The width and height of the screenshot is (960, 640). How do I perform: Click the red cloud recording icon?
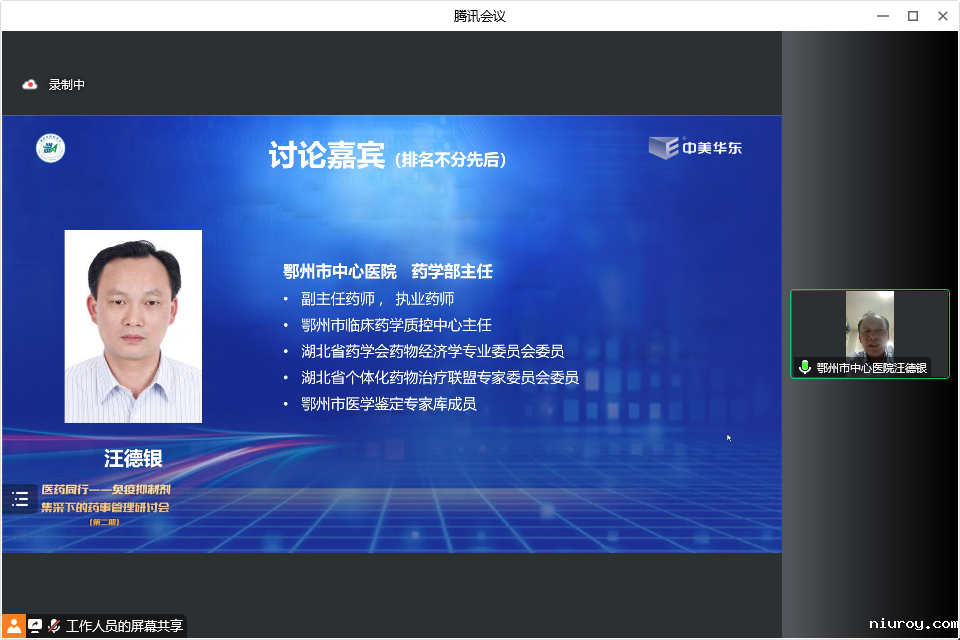coord(30,85)
